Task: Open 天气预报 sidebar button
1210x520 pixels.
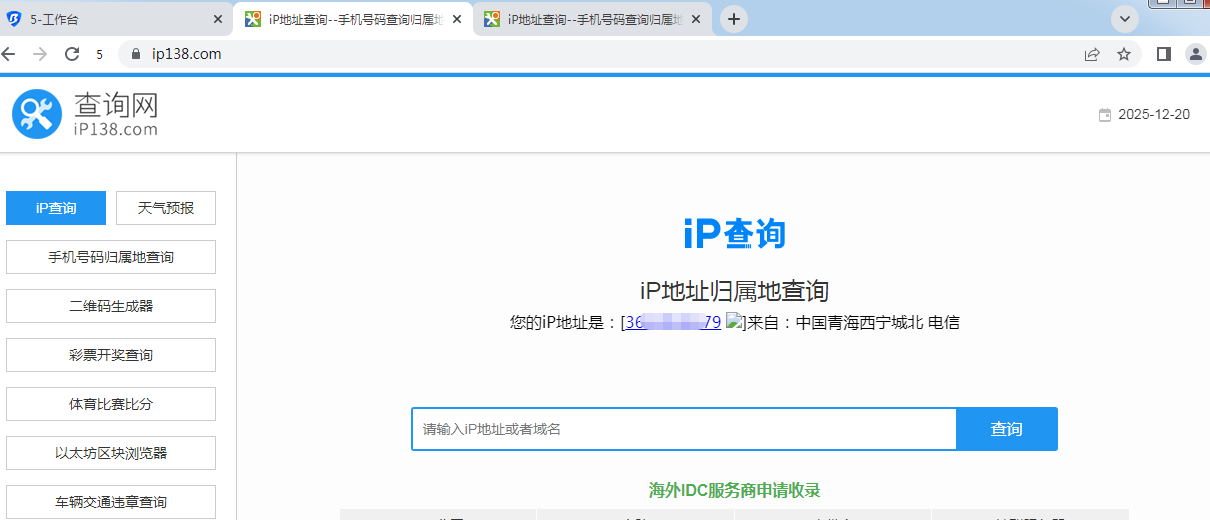Action: (x=166, y=208)
